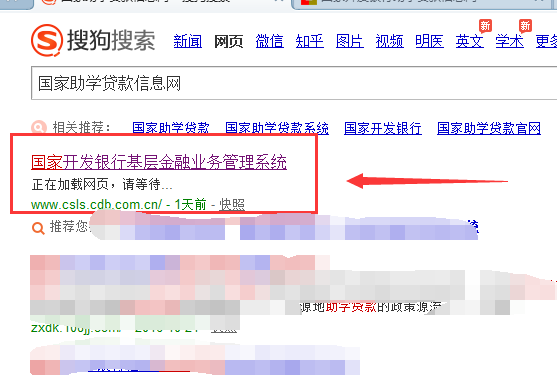Focus the search box containing 国家助学贷款信息网
The width and height of the screenshot is (557, 377).
294,83
